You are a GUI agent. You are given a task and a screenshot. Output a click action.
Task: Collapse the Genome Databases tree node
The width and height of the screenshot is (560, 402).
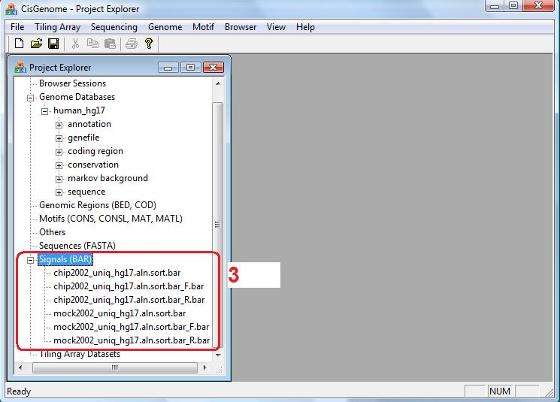point(31,97)
